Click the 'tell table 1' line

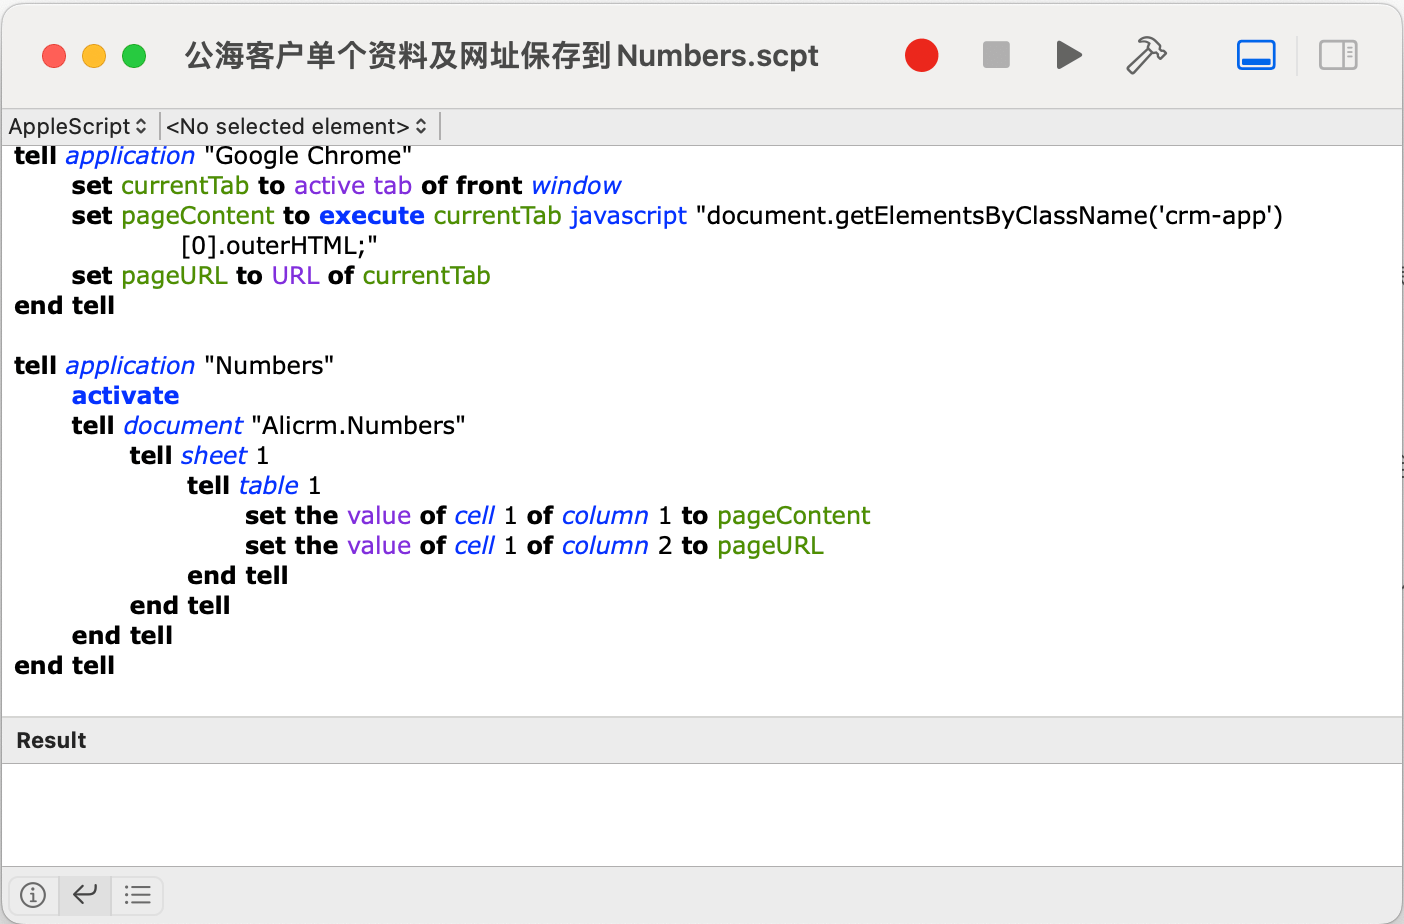254,486
